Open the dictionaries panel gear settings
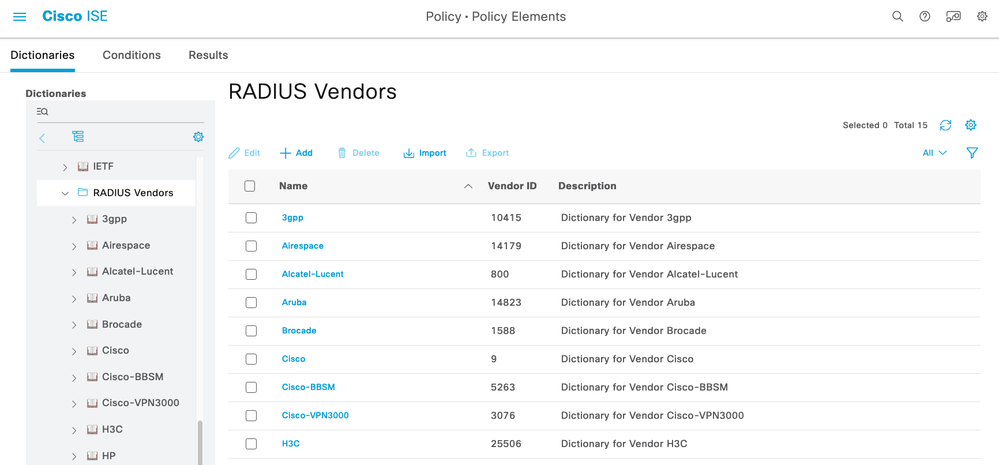 point(198,136)
